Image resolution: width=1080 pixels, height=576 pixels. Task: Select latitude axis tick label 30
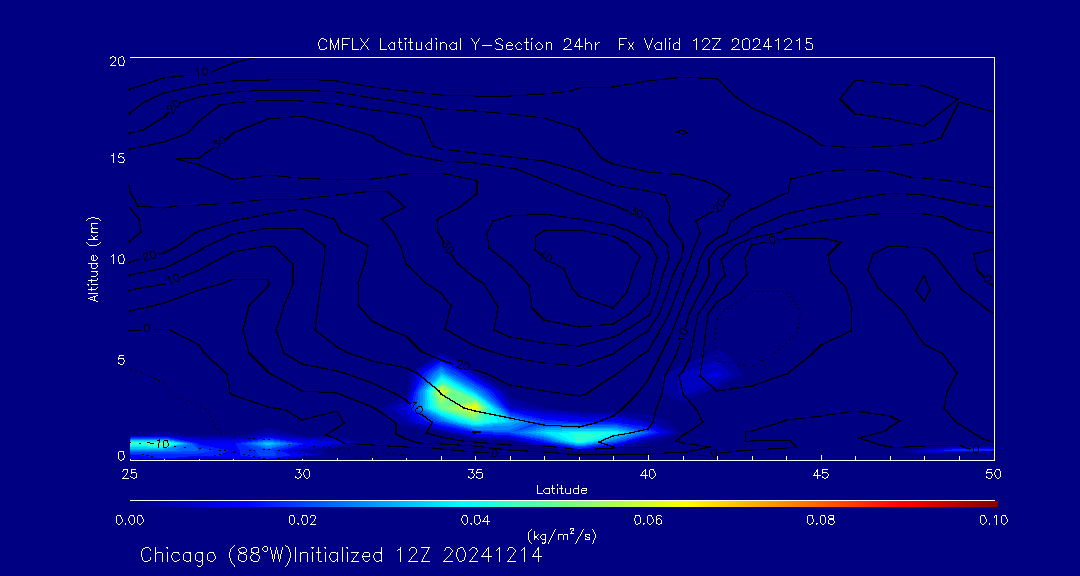[x=302, y=473]
